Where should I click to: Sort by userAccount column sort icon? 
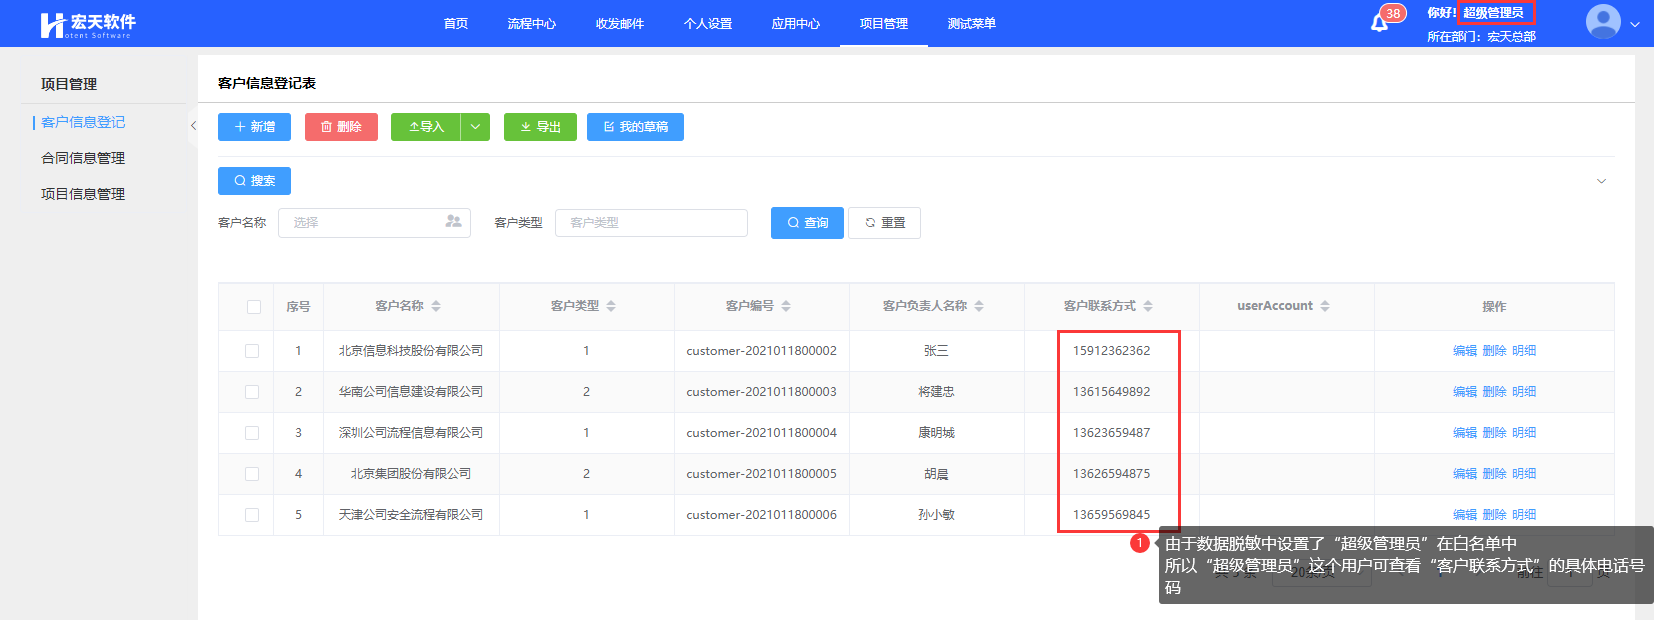click(1325, 306)
